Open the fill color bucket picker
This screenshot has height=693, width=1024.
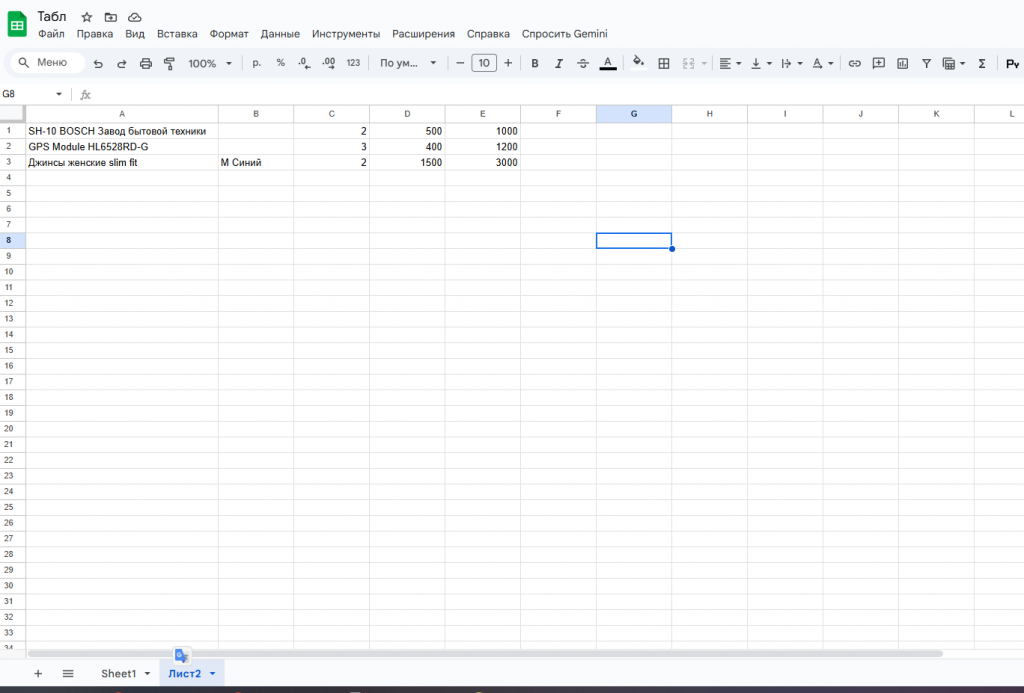(x=638, y=62)
